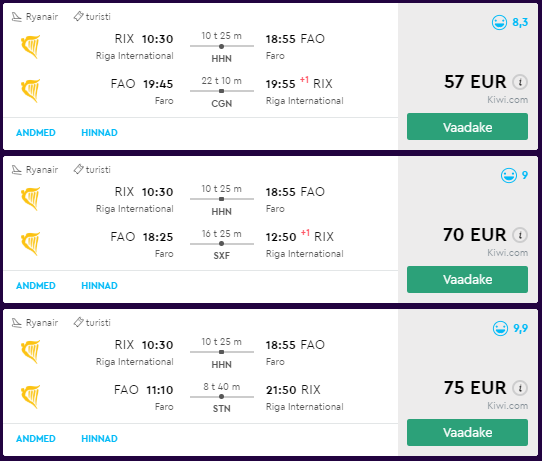Click Vaadake button for the 57 EUR offer
Image resolution: width=542 pixels, height=461 pixels.
click(x=467, y=127)
